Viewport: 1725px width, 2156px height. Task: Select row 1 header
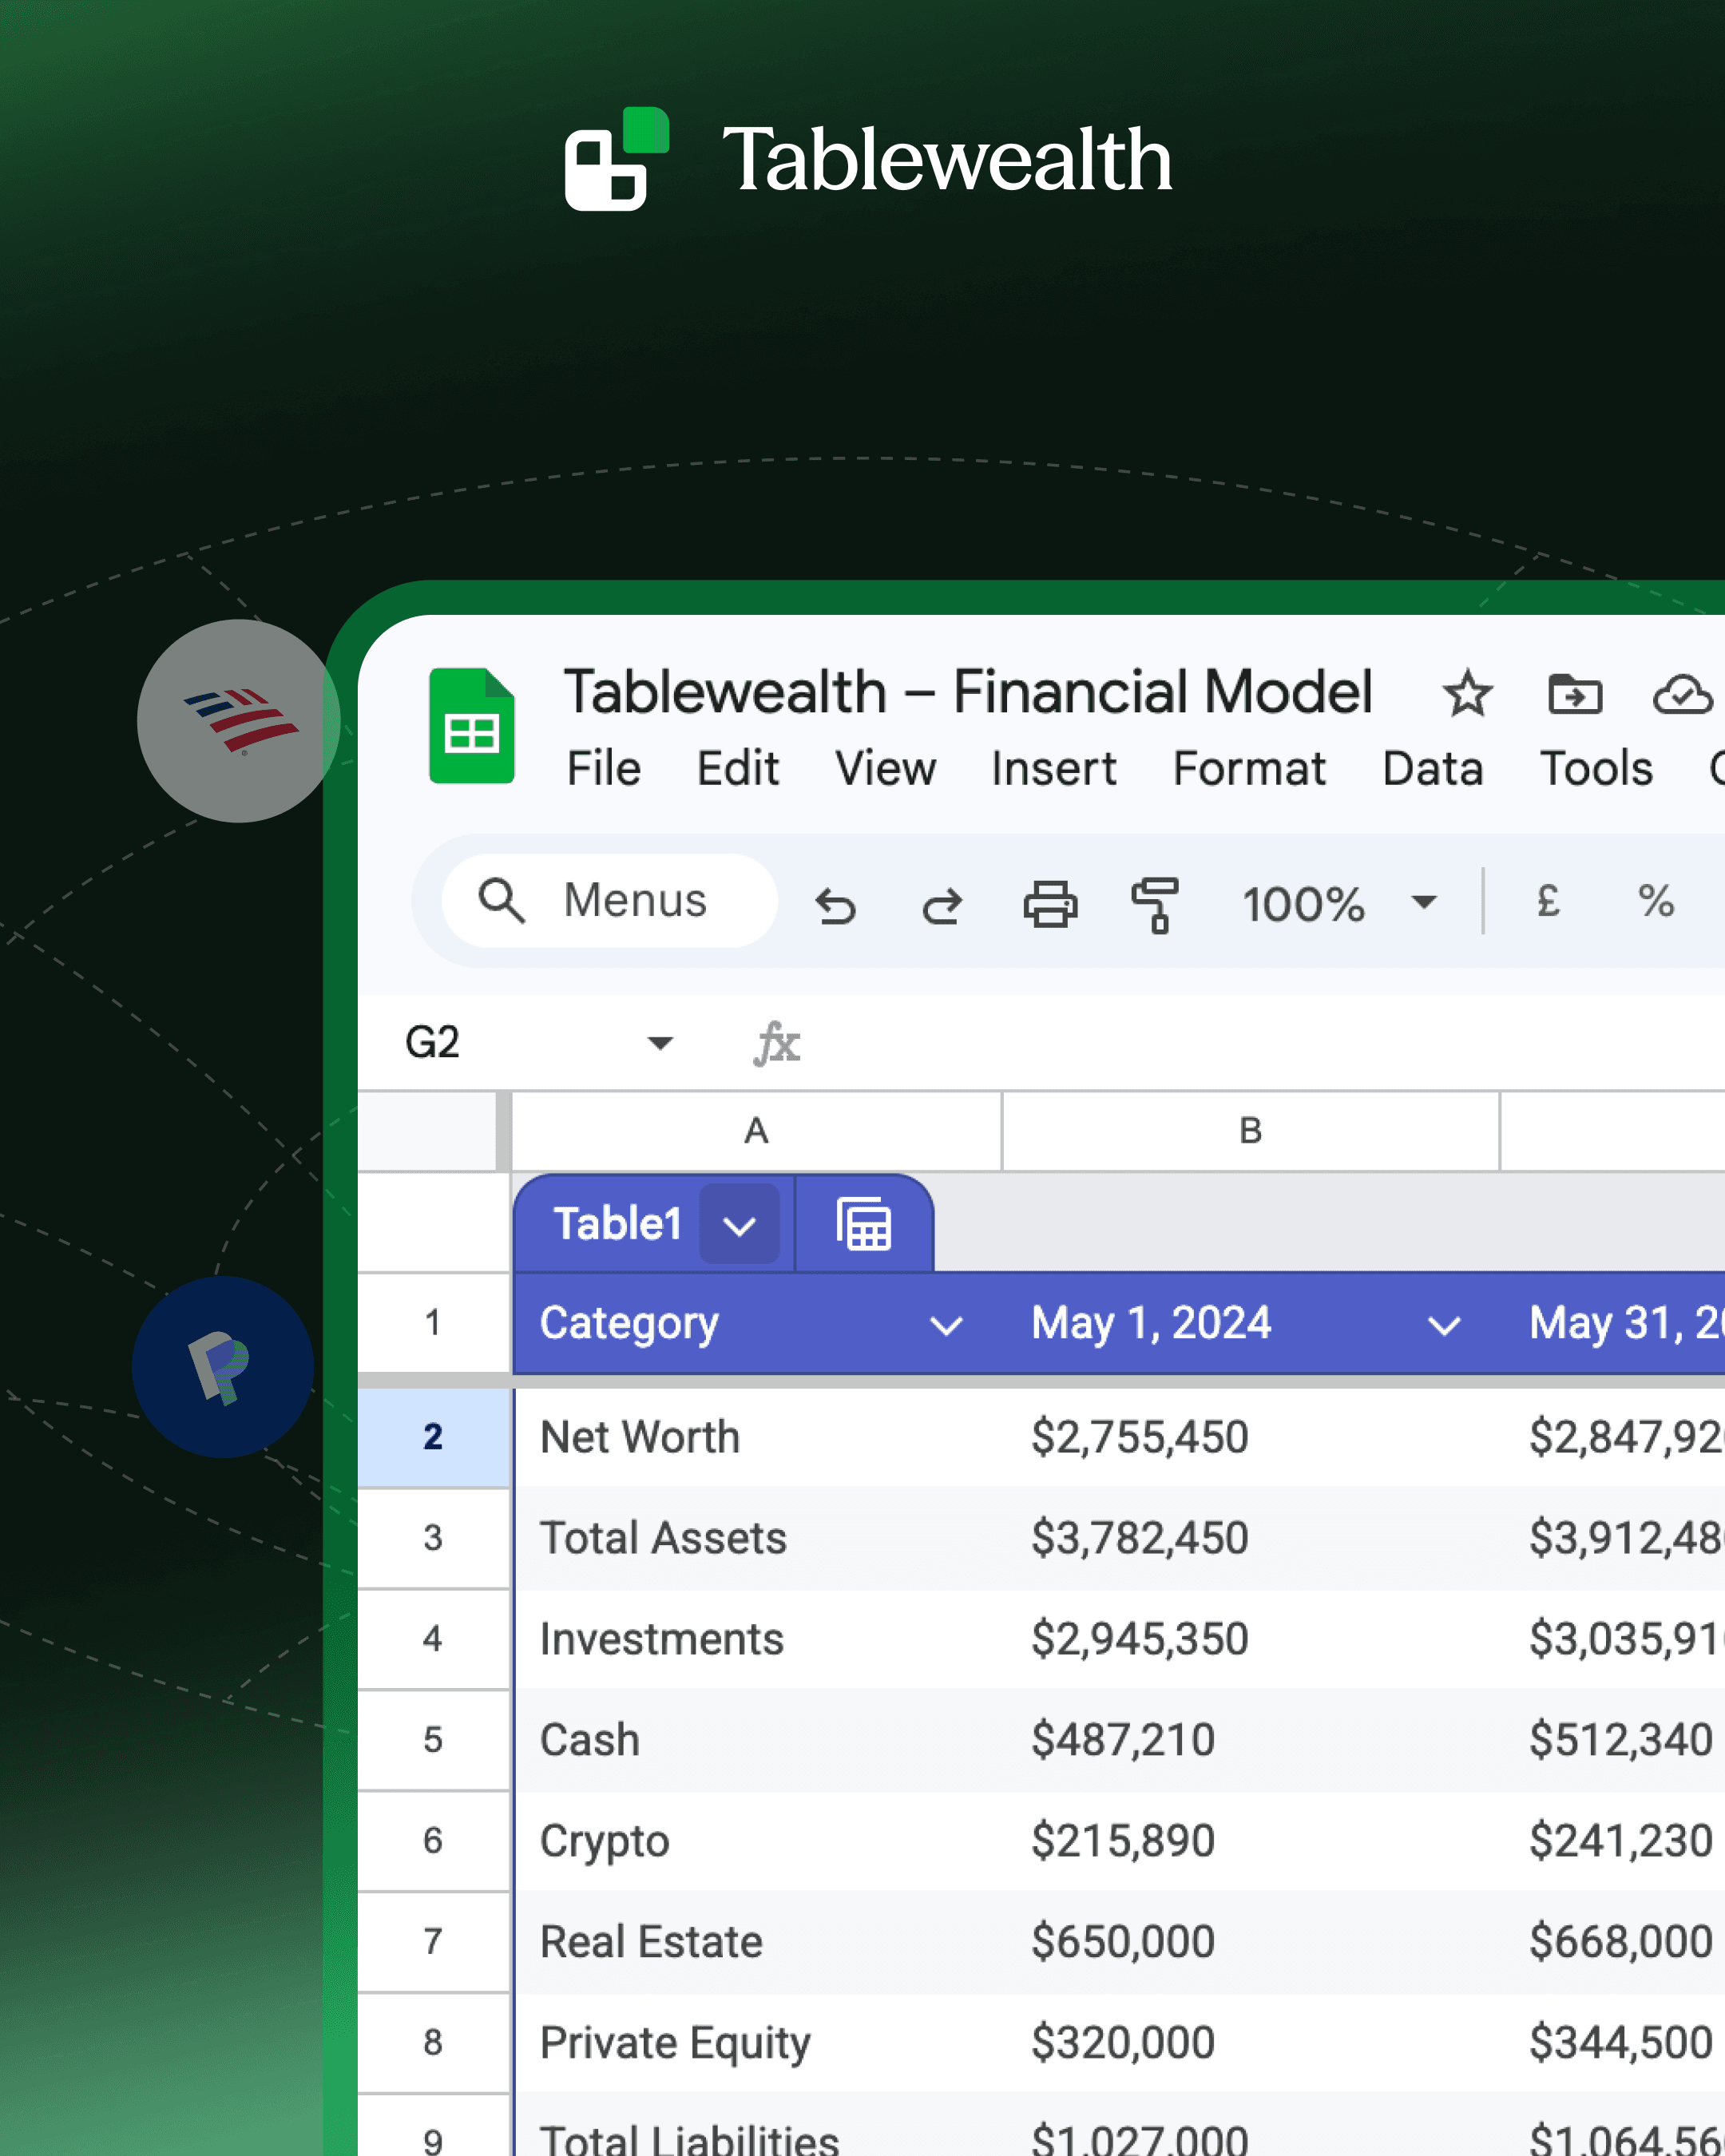(x=433, y=1323)
